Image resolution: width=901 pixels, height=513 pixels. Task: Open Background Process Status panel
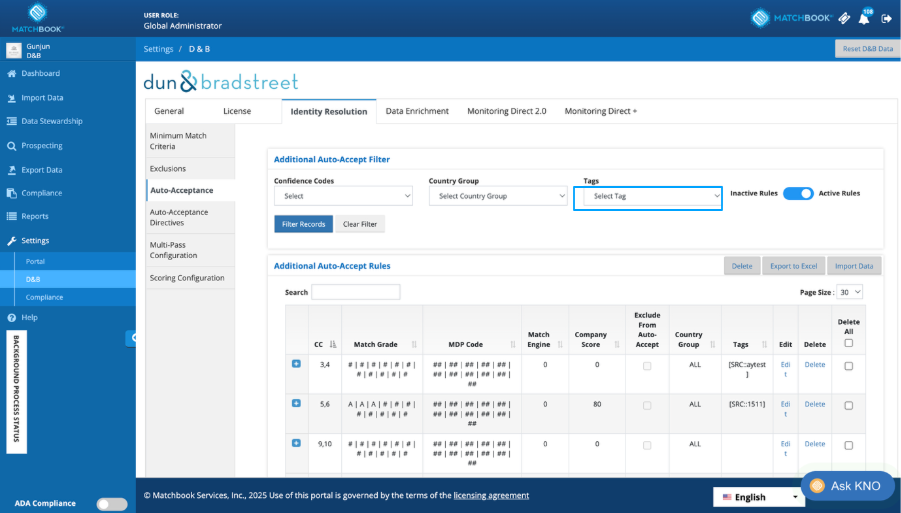(x=16, y=392)
